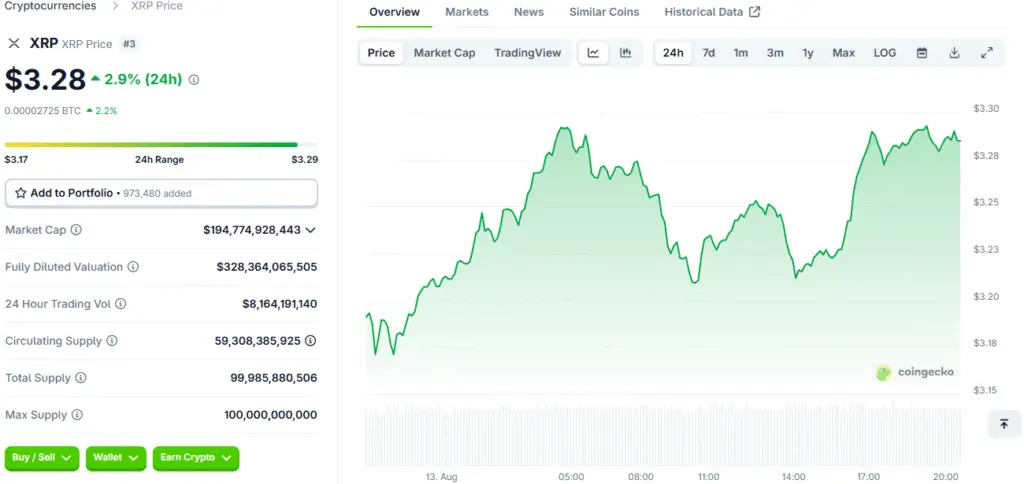This screenshot has height=484, width=1024.
Task: Click the 100,000,000,000 max supply value
Action: pyautogui.click(x=270, y=415)
